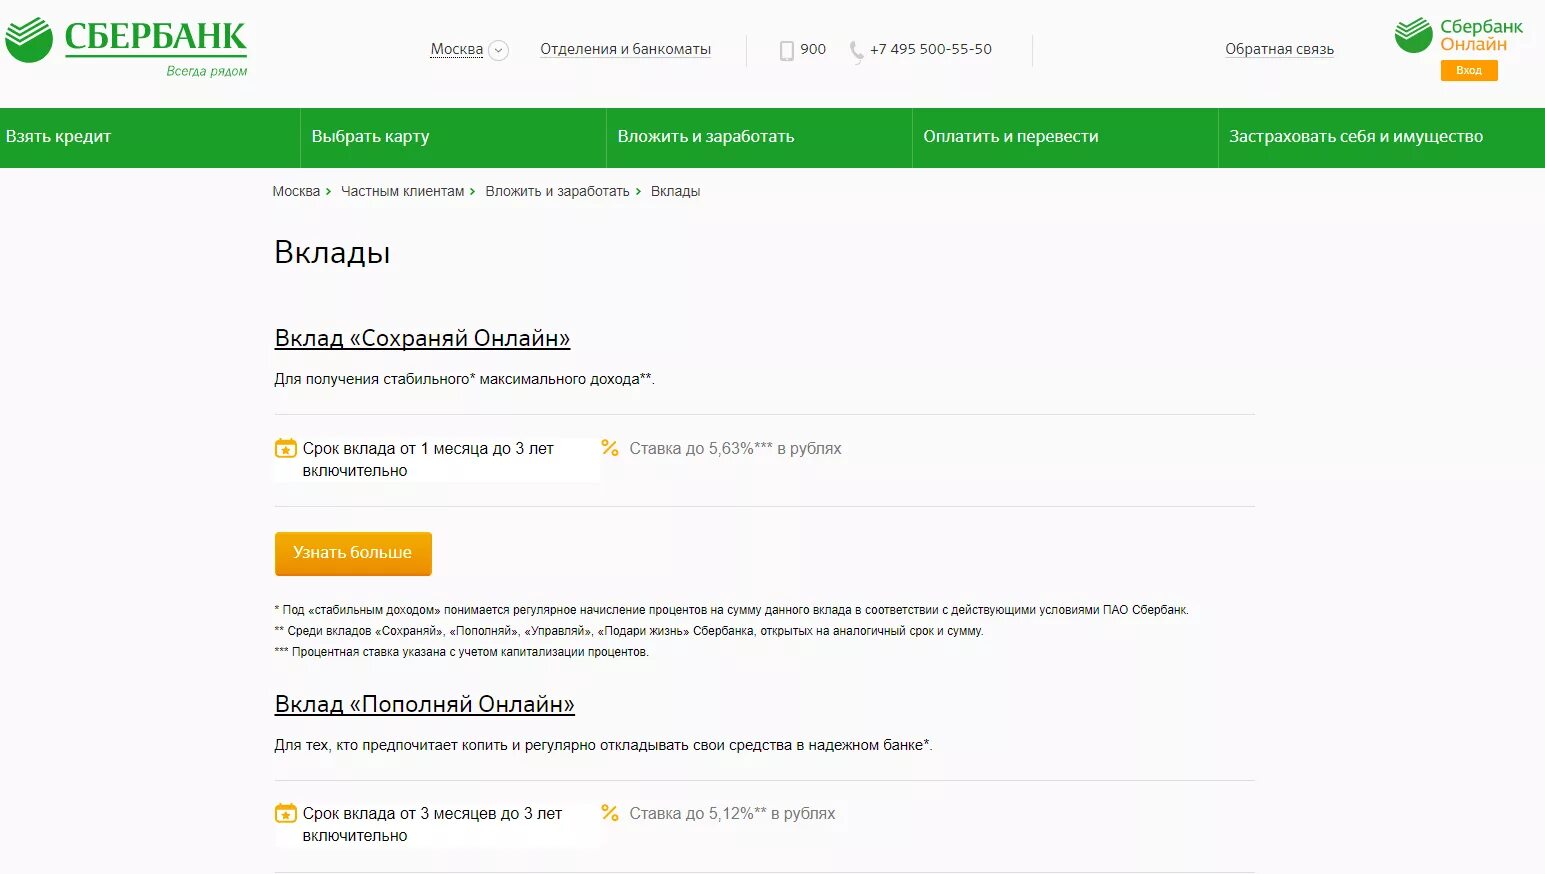
Task: Click the Всегда рядом slogan text
Action: click(207, 71)
